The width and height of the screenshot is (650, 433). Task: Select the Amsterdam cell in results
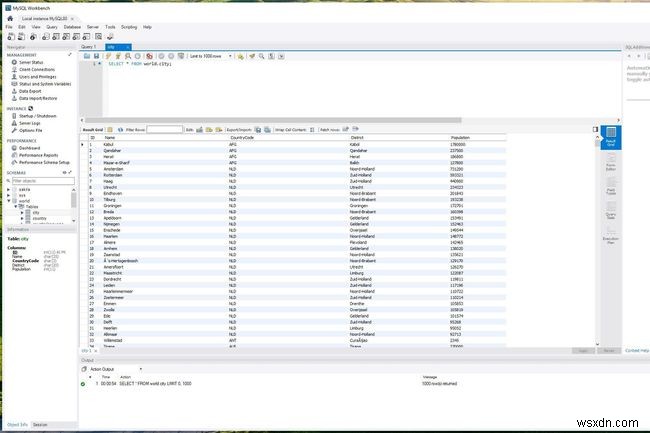[x=113, y=169]
